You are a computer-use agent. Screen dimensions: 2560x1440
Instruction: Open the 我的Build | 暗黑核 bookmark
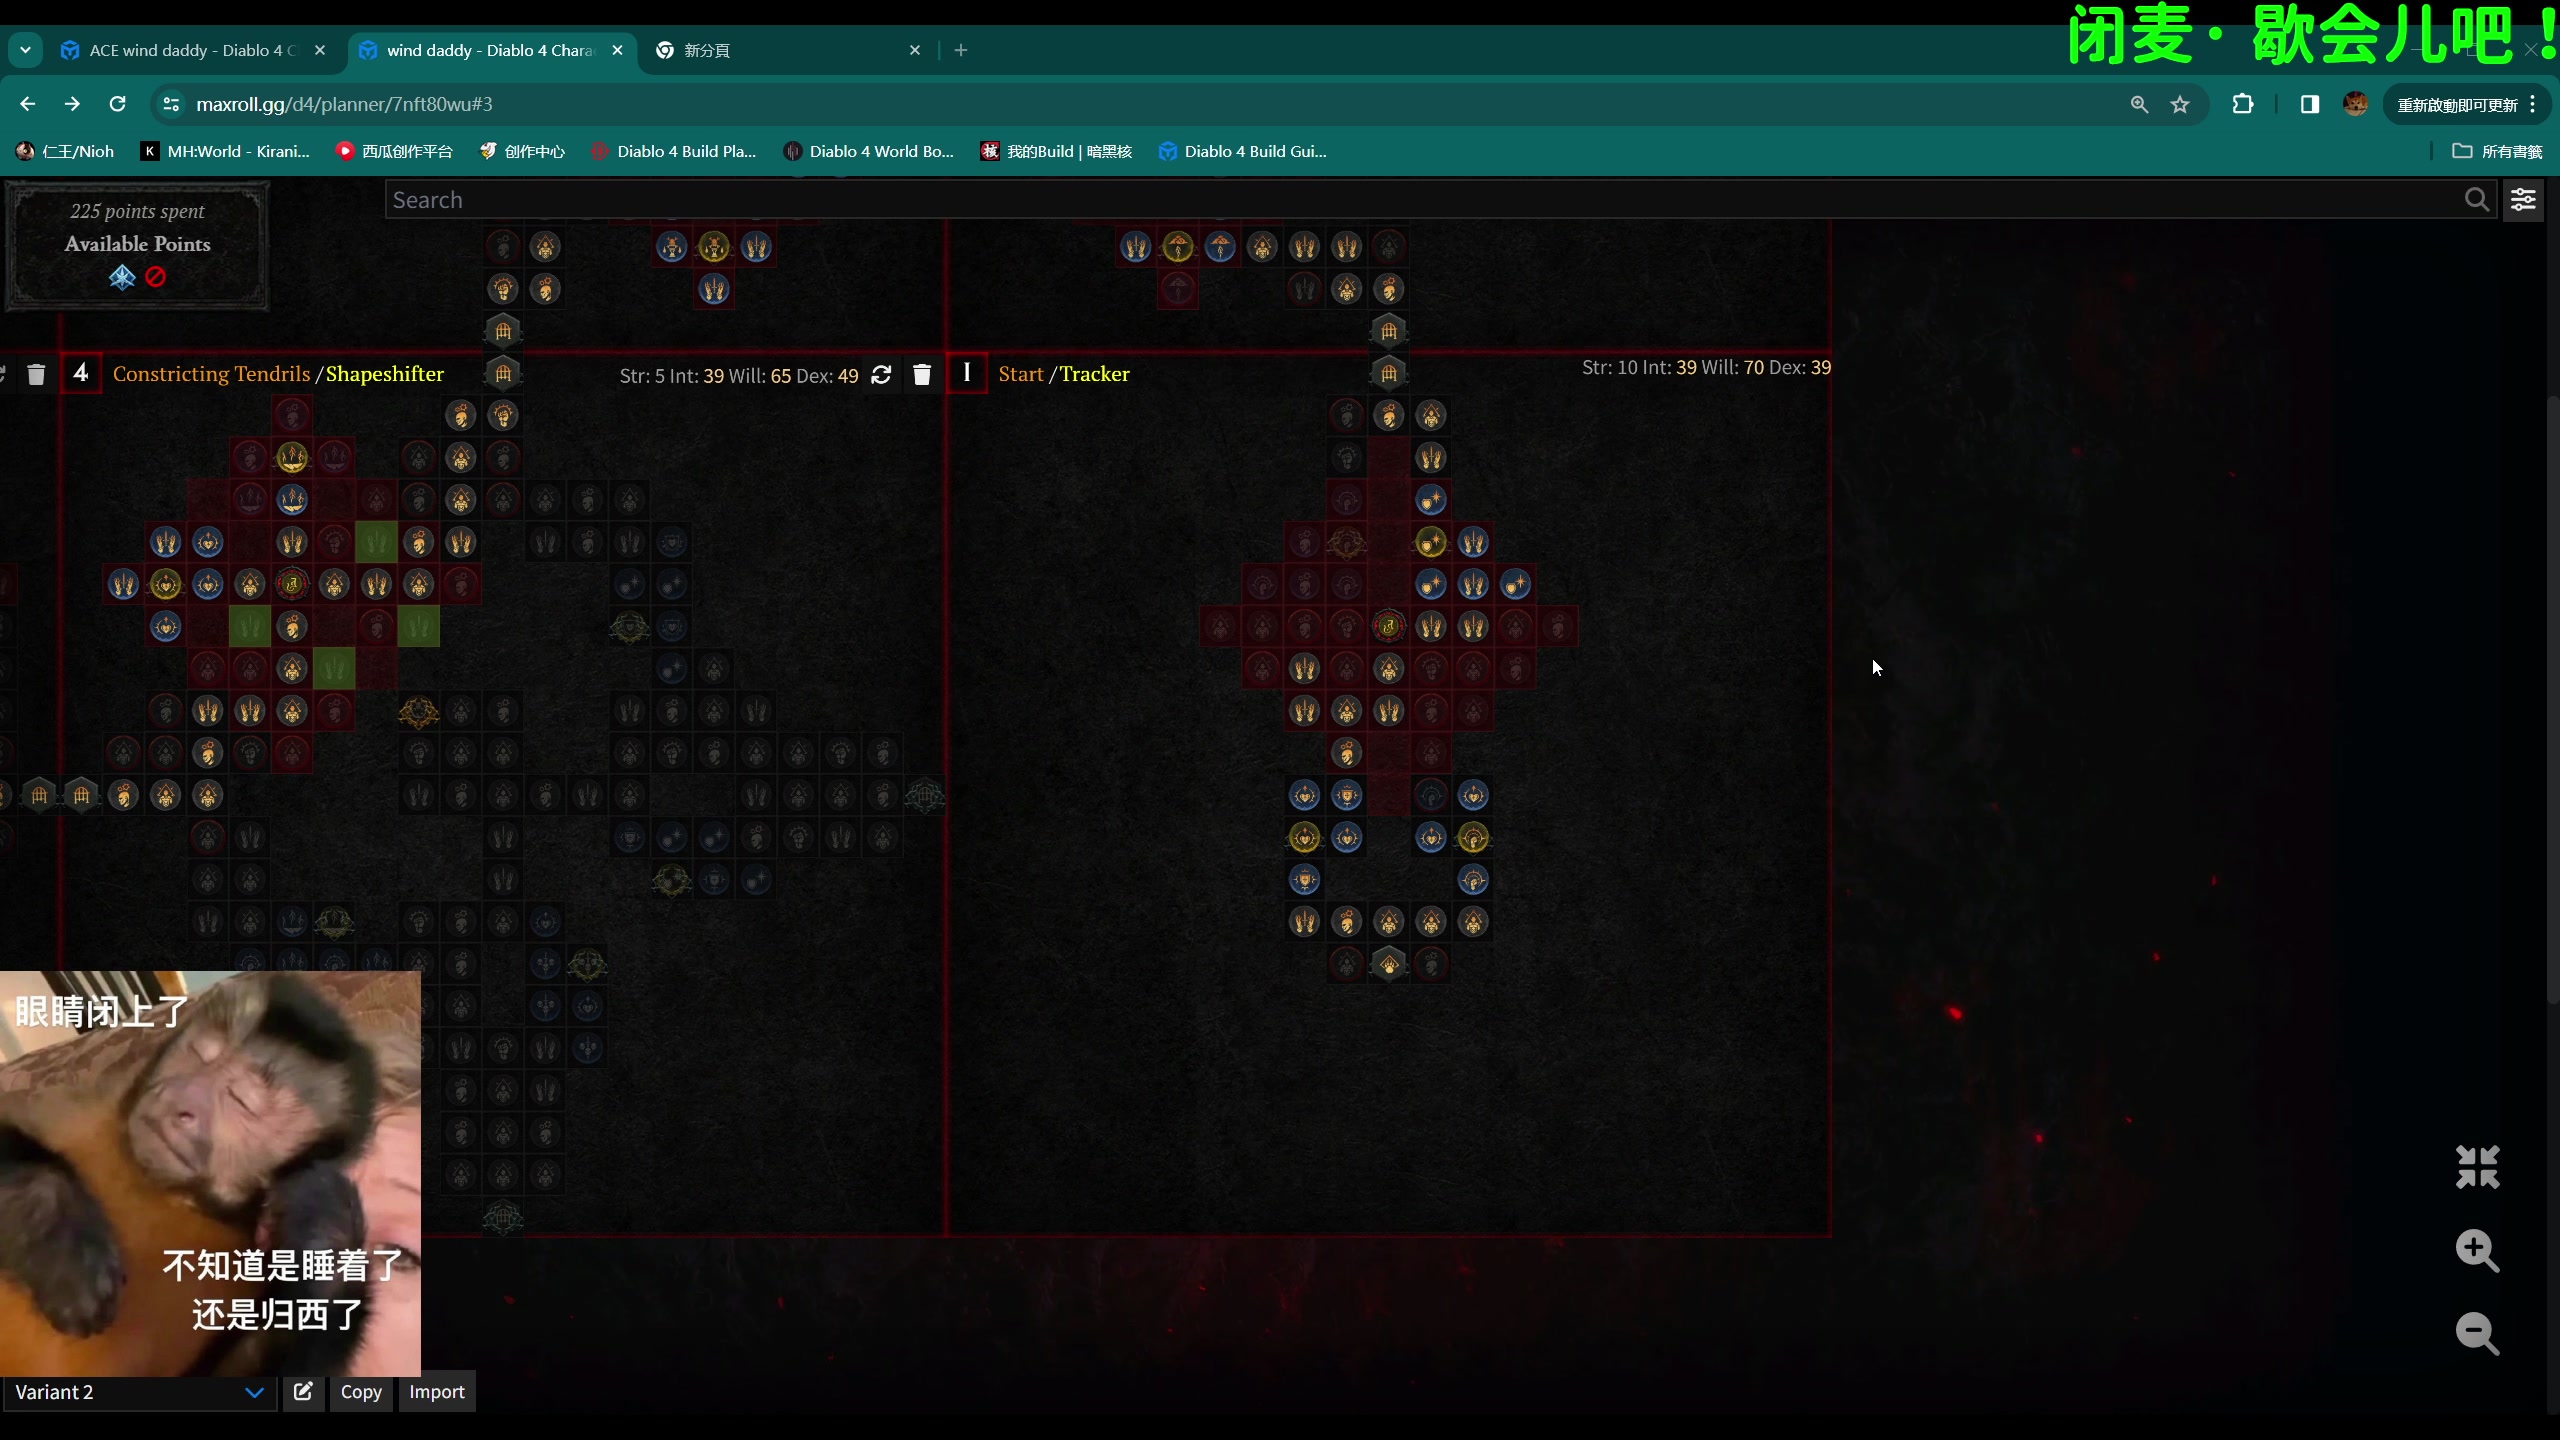[1058, 151]
